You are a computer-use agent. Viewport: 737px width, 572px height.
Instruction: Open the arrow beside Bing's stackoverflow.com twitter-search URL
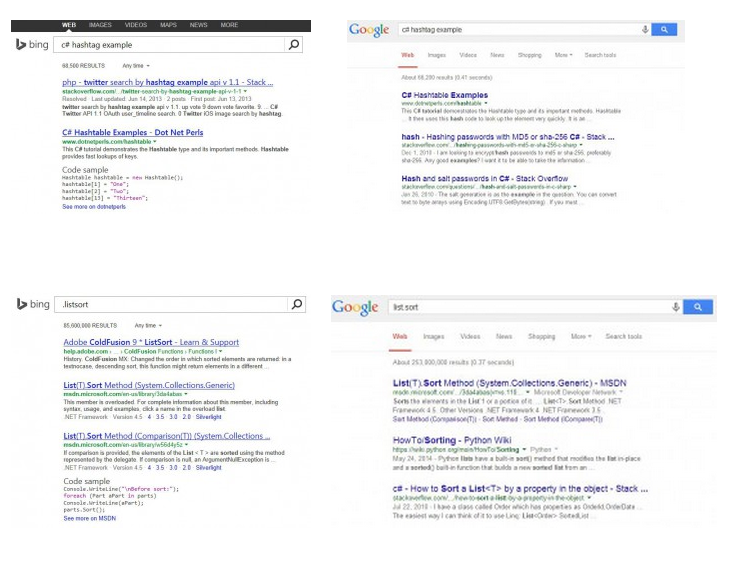pos(245,91)
